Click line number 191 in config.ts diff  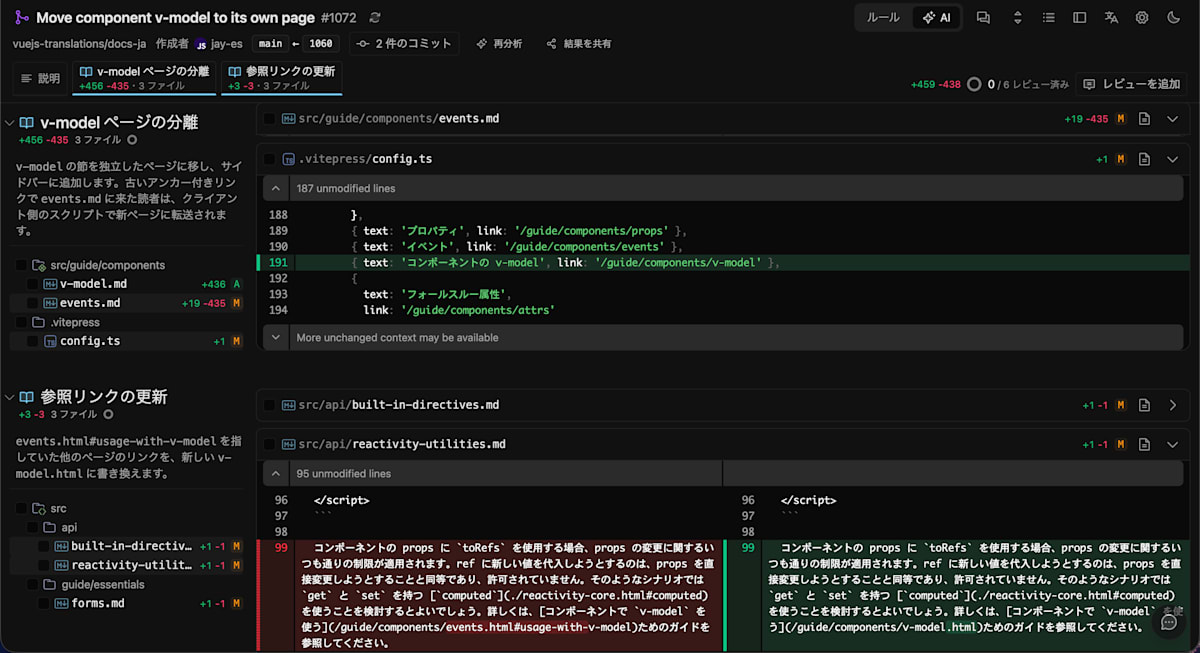pos(278,262)
